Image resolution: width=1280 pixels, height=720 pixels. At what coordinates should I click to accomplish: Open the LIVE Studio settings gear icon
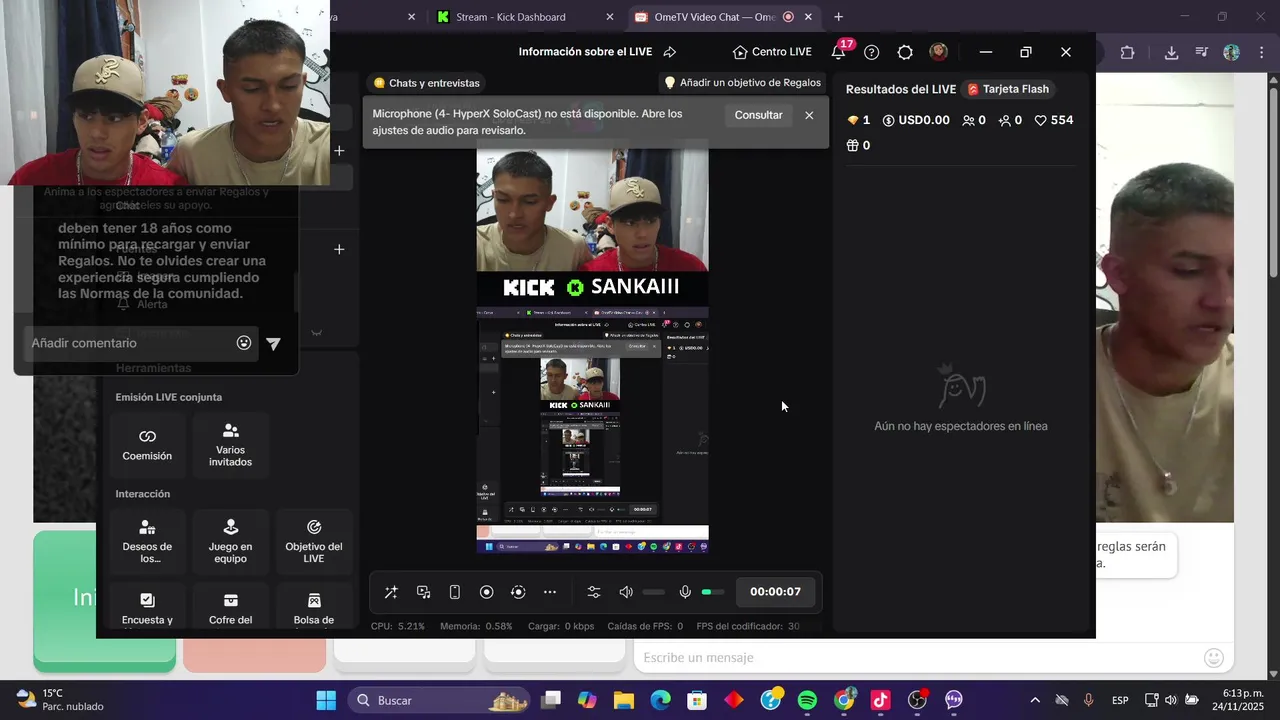(x=905, y=52)
